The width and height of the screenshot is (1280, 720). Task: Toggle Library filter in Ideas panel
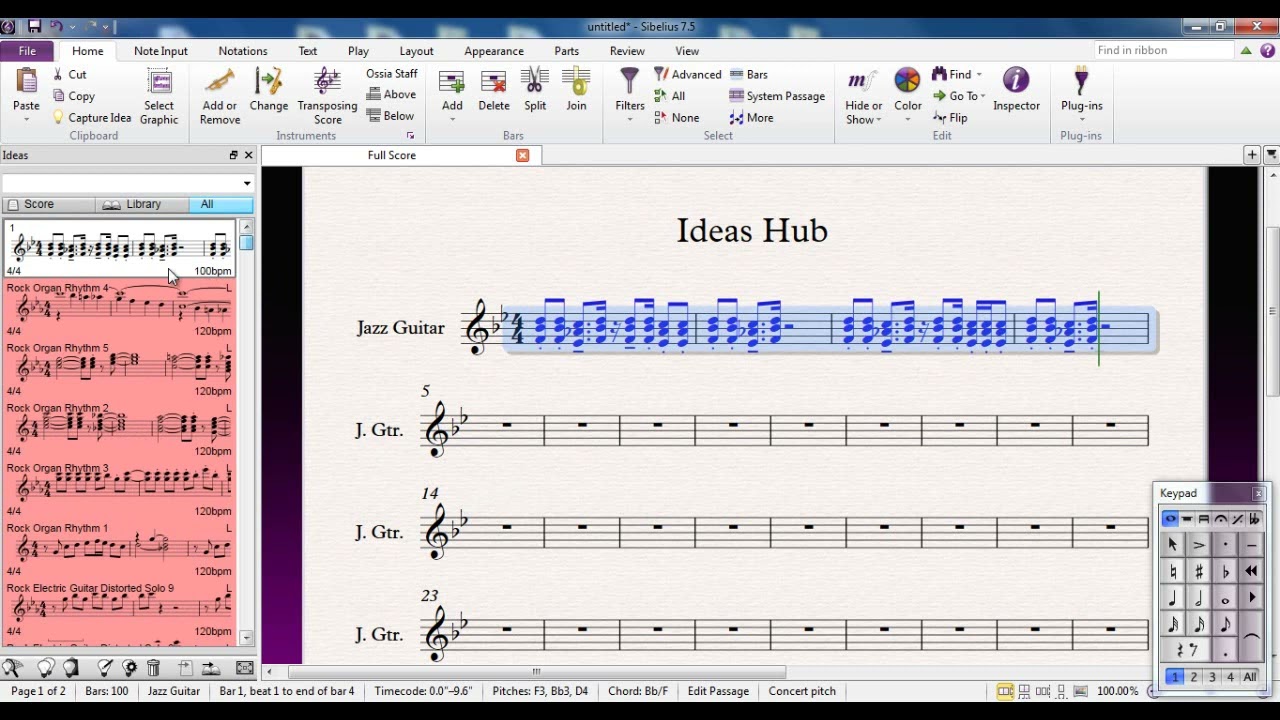(x=142, y=204)
